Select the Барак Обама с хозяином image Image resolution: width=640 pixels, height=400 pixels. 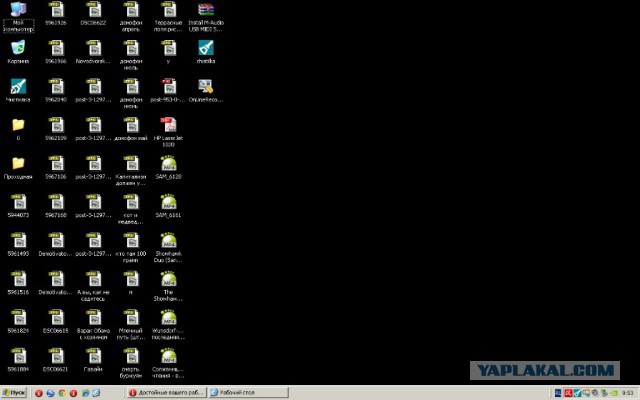click(x=93, y=324)
